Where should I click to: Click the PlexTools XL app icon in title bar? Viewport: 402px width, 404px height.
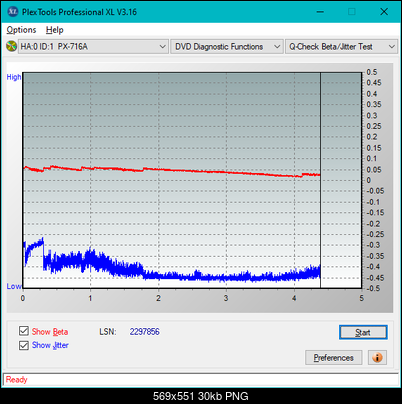(x=12, y=12)
